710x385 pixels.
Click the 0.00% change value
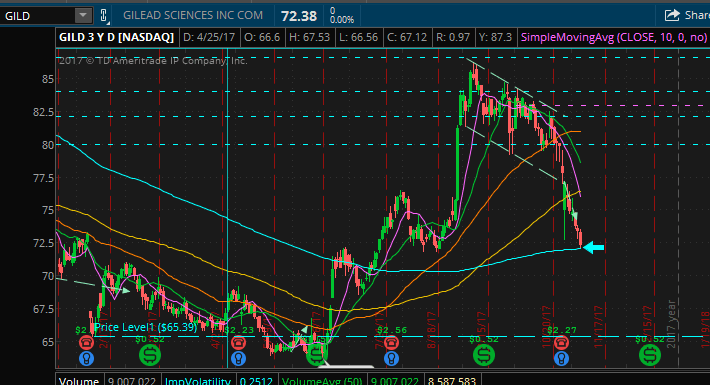[x=342, y=20]
